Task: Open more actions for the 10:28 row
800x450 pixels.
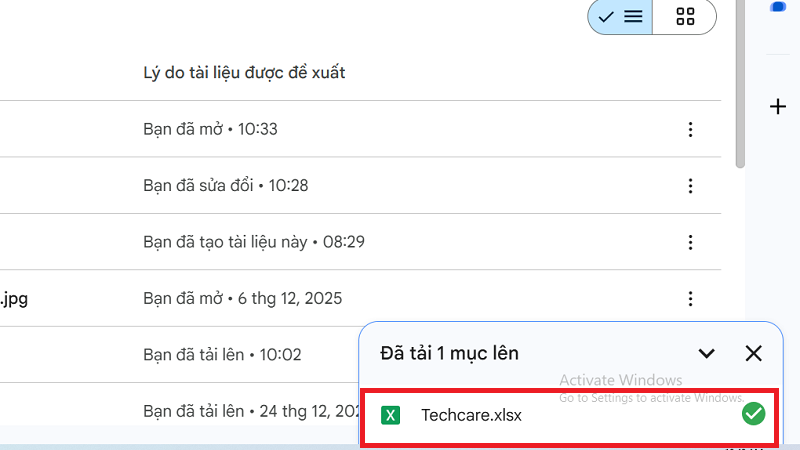Action: click(x=689, y=186)
